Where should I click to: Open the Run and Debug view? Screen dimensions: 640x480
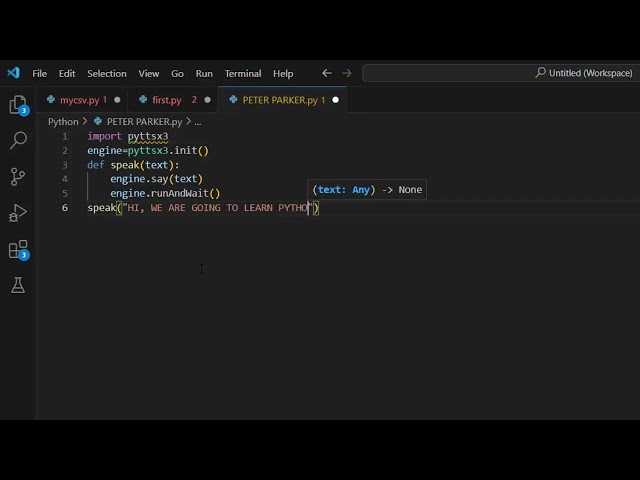pos(18,213)
